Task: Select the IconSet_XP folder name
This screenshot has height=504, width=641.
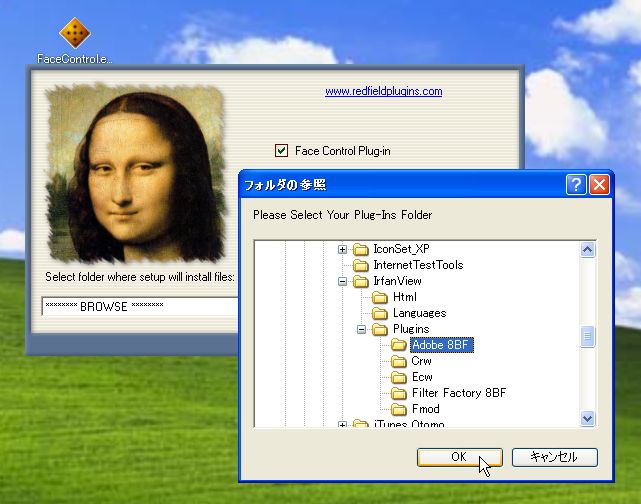Action: [401, 249]
